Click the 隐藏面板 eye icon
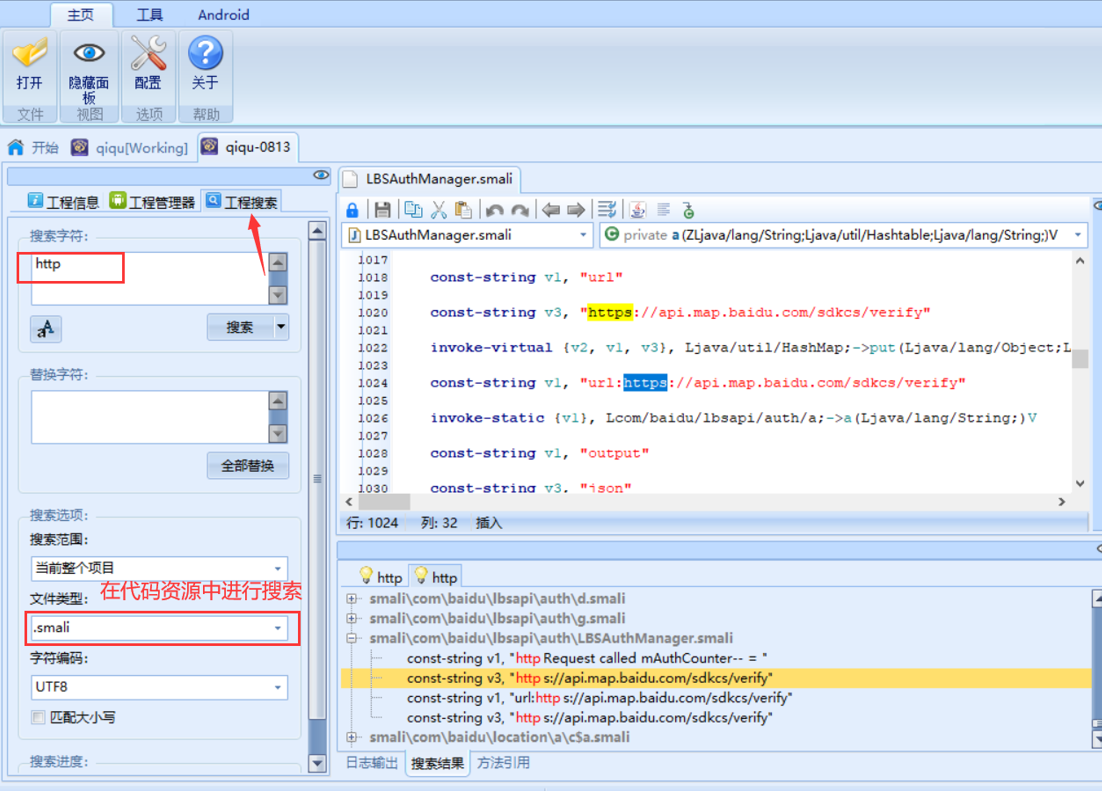Image resolution: width=1102 pixels, height=791 pixels. 89,53
